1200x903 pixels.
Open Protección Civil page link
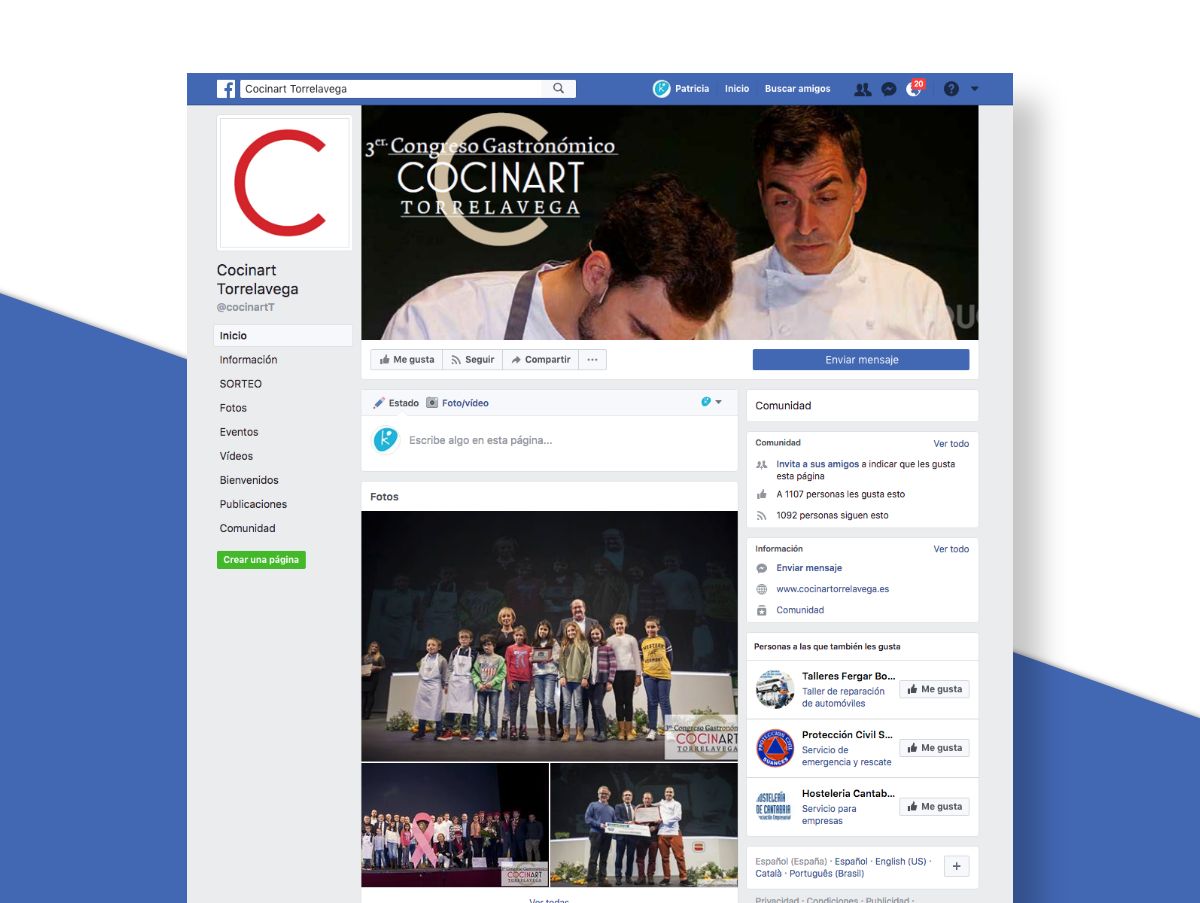click(x=847, y=735)
